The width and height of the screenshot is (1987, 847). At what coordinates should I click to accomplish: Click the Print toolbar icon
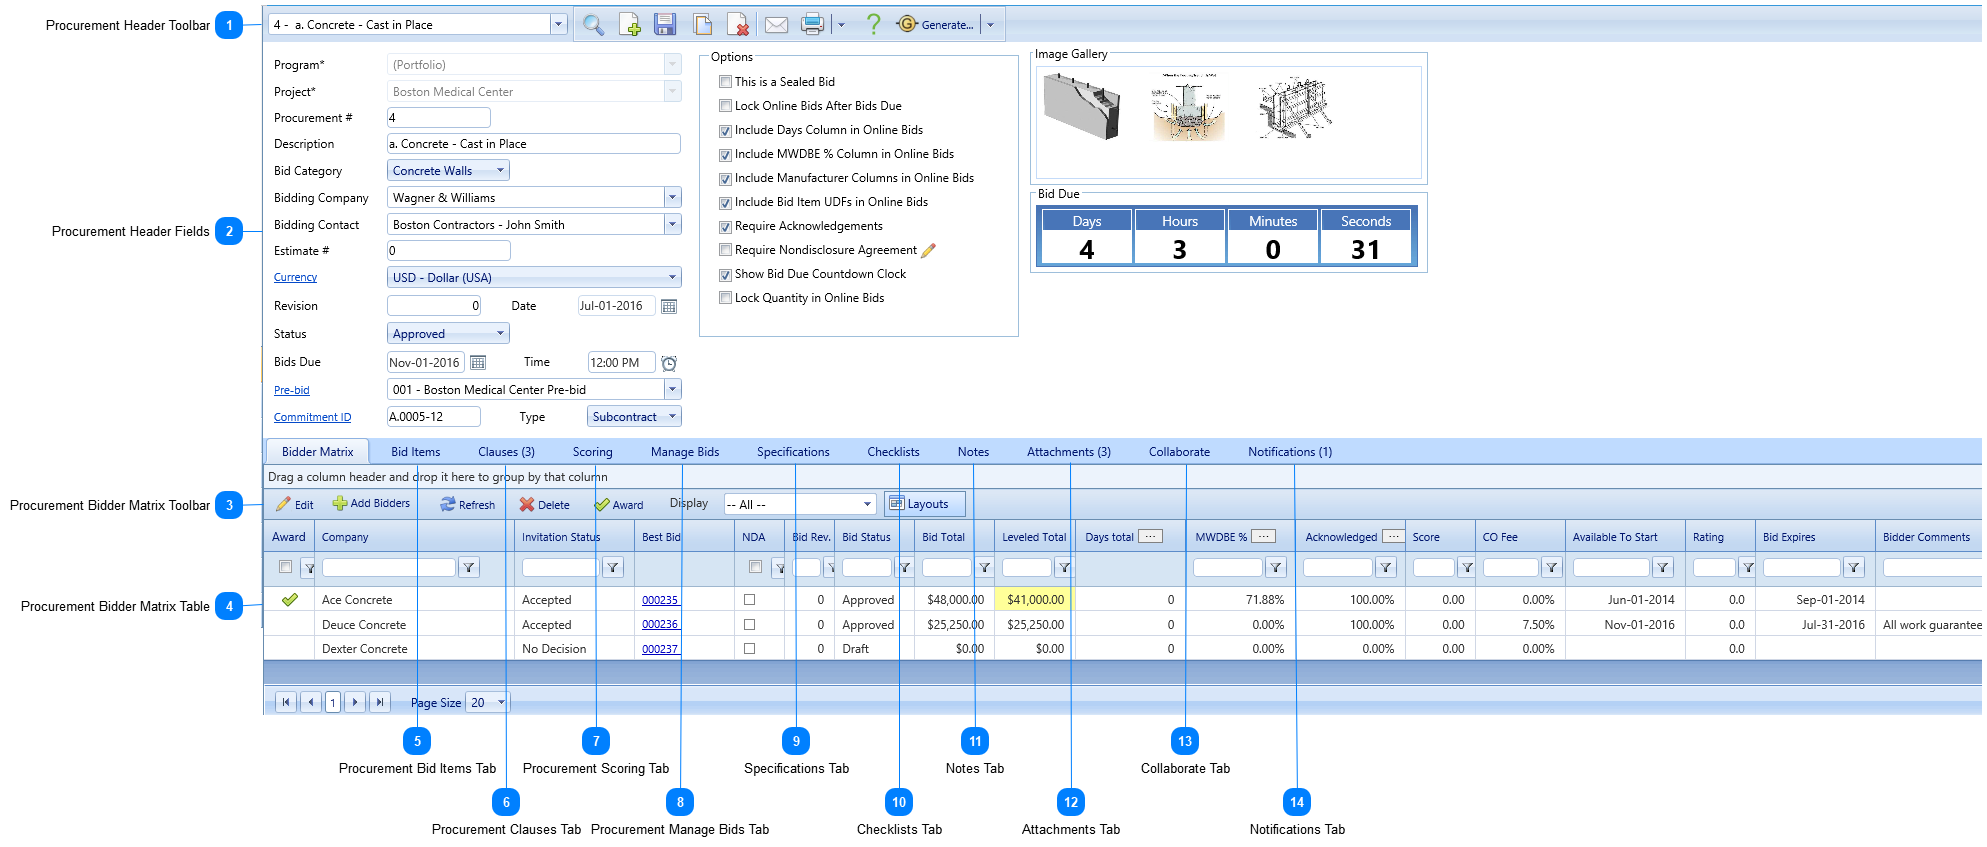point(812,25)
